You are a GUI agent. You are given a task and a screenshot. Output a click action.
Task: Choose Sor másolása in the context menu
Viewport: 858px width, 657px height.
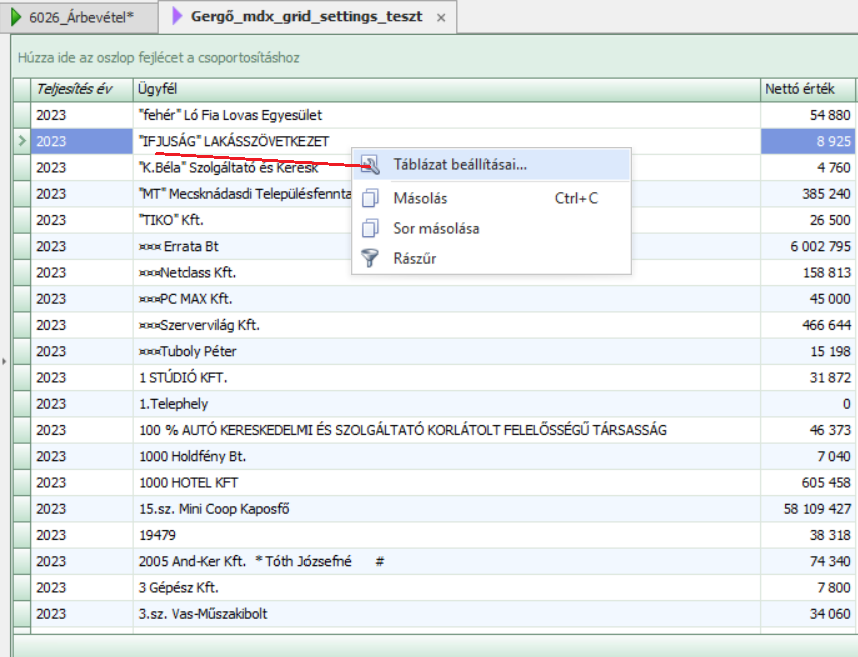(x=435, y=228)
